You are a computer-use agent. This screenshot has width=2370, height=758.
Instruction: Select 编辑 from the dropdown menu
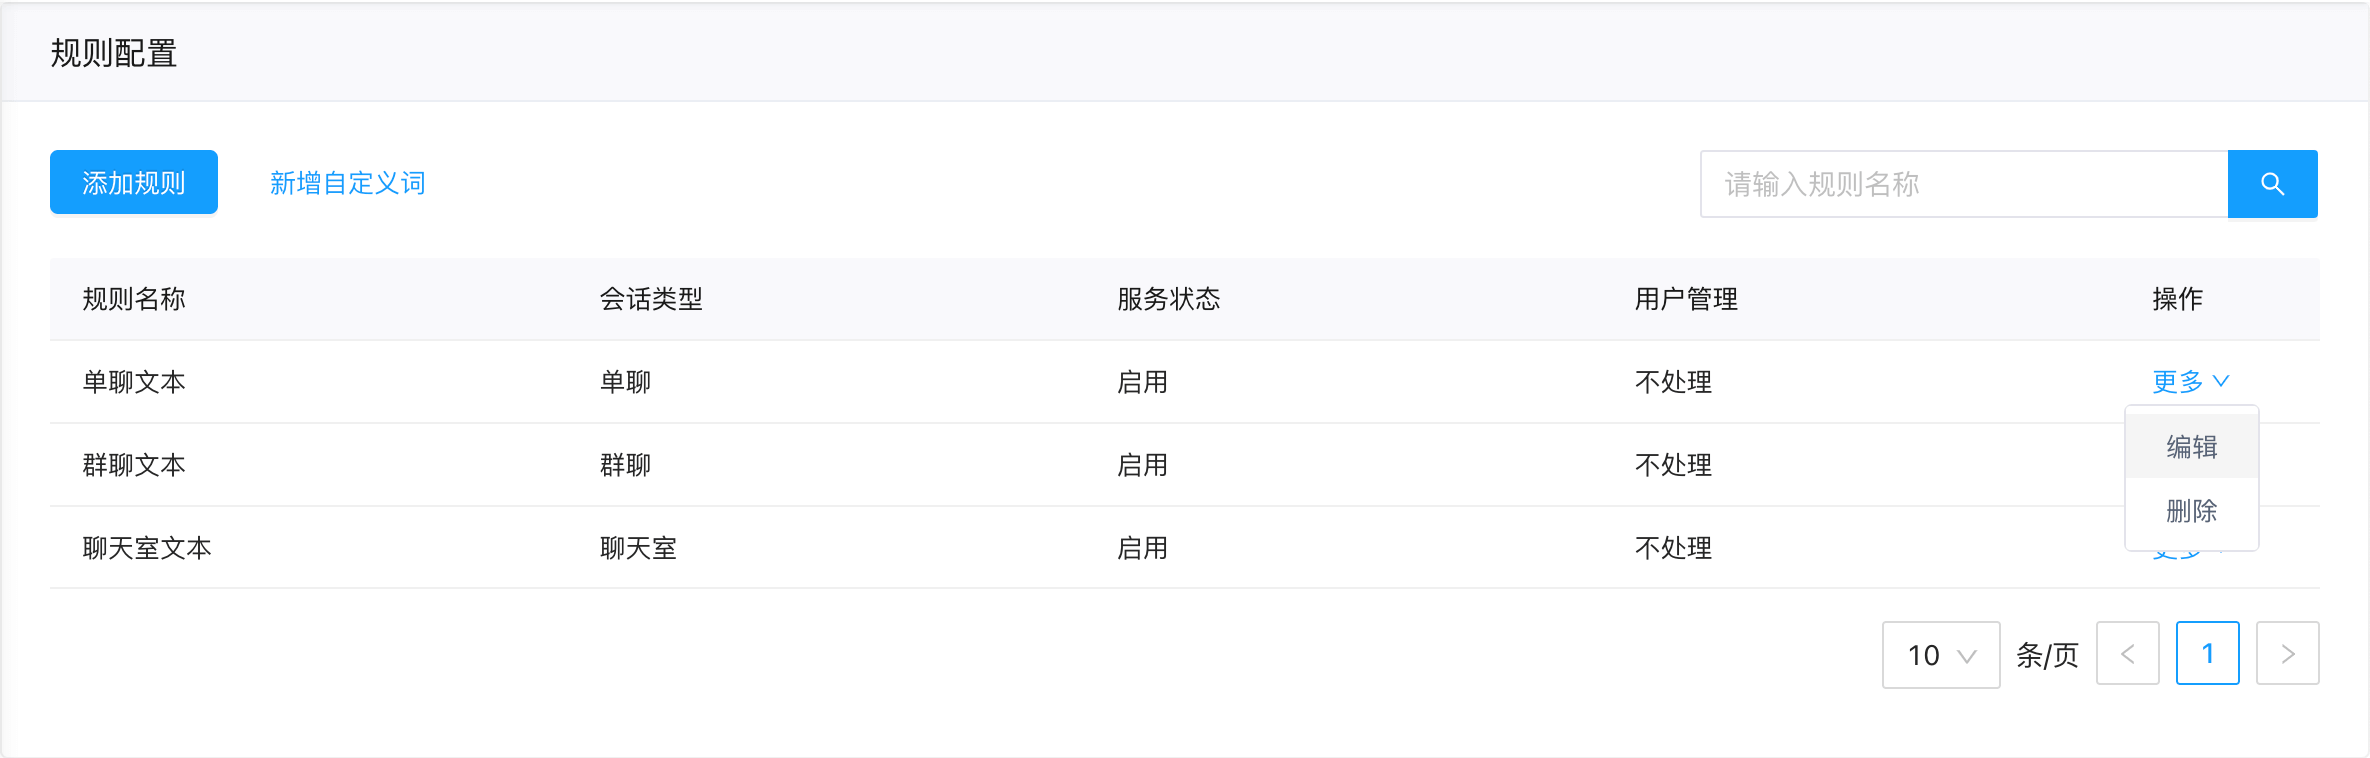click(x=2192, y=446)
